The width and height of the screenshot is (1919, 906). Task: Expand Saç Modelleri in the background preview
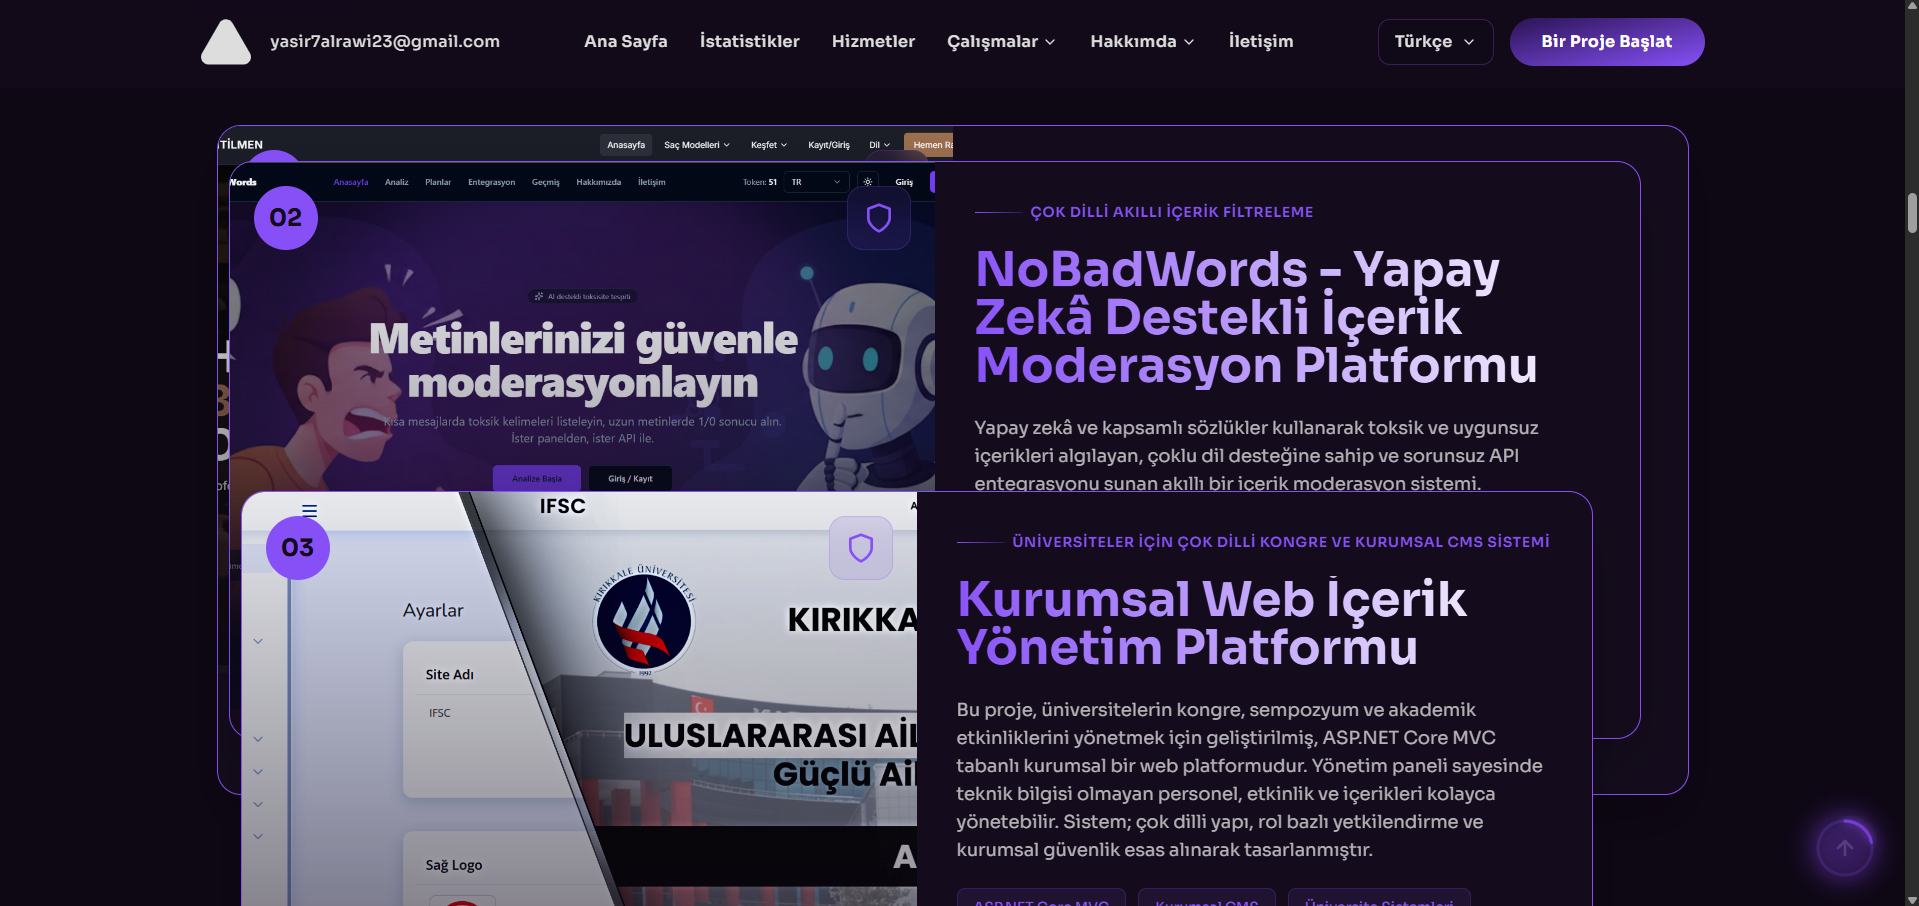697,145
